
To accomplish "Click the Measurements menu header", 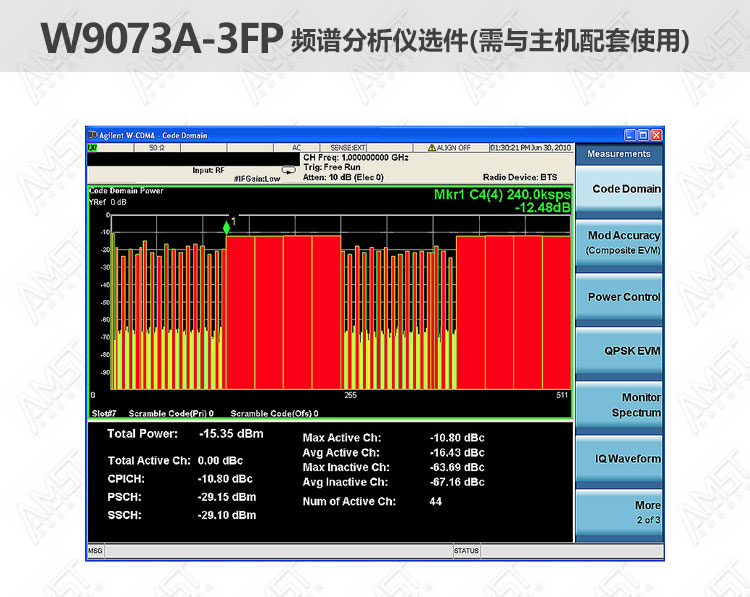I will pos(619,154).
